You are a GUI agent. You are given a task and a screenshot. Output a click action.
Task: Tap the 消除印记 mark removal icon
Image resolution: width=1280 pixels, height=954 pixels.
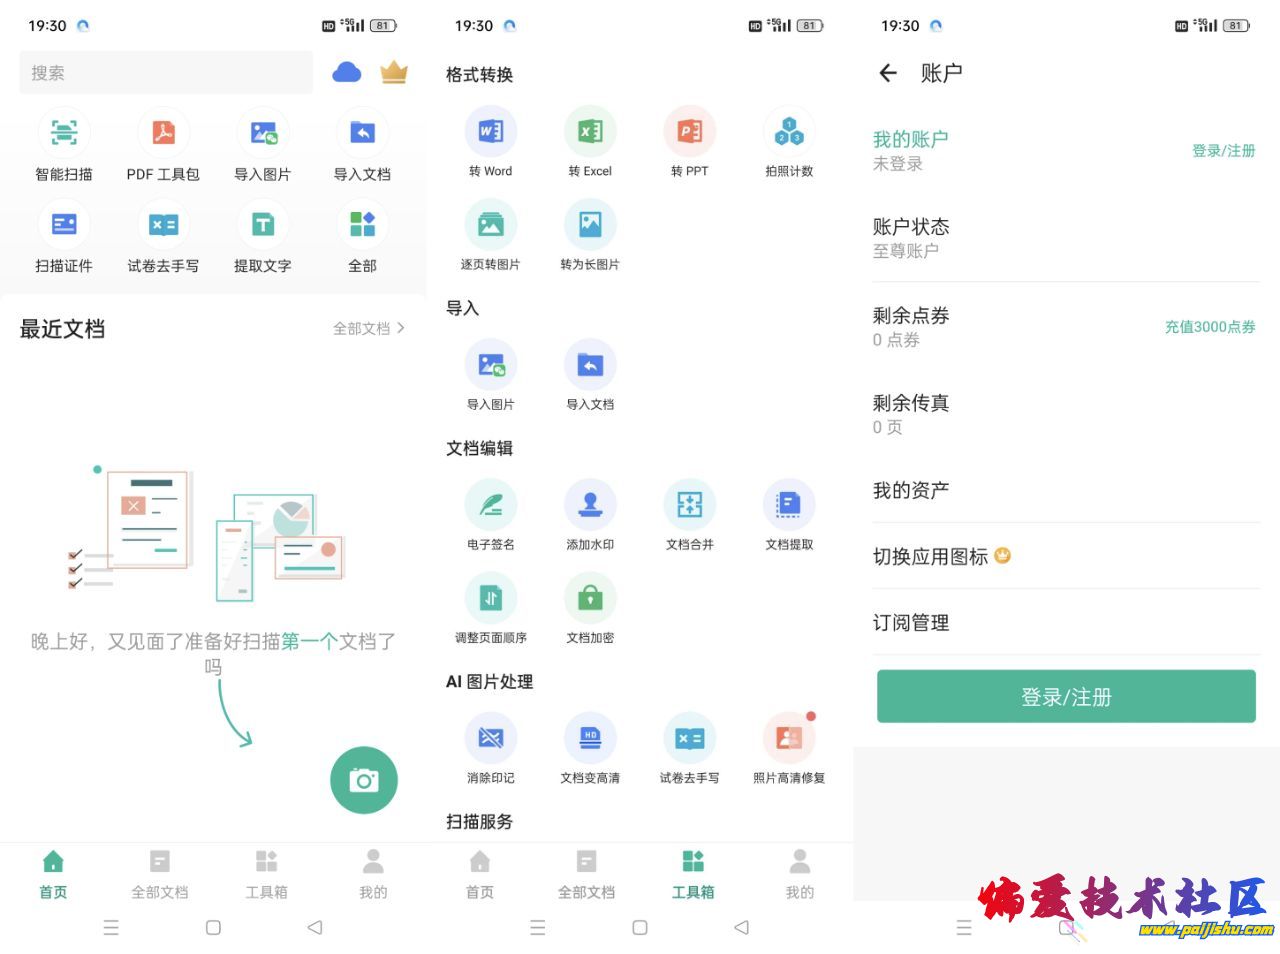click(490, 739)
